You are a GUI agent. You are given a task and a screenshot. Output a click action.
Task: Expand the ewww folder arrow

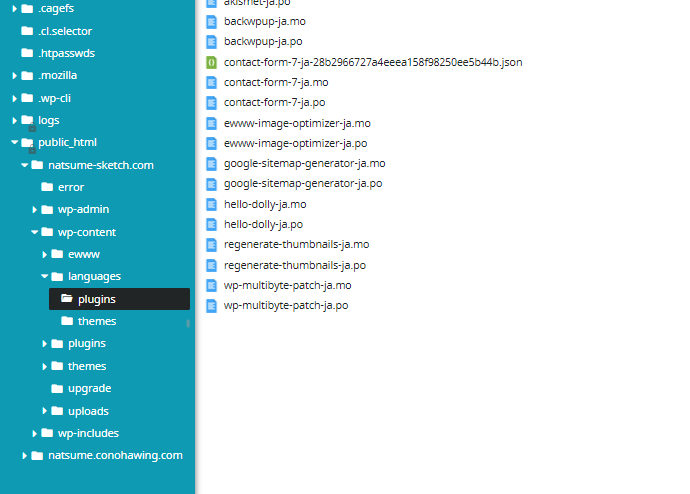coord(44,254)
